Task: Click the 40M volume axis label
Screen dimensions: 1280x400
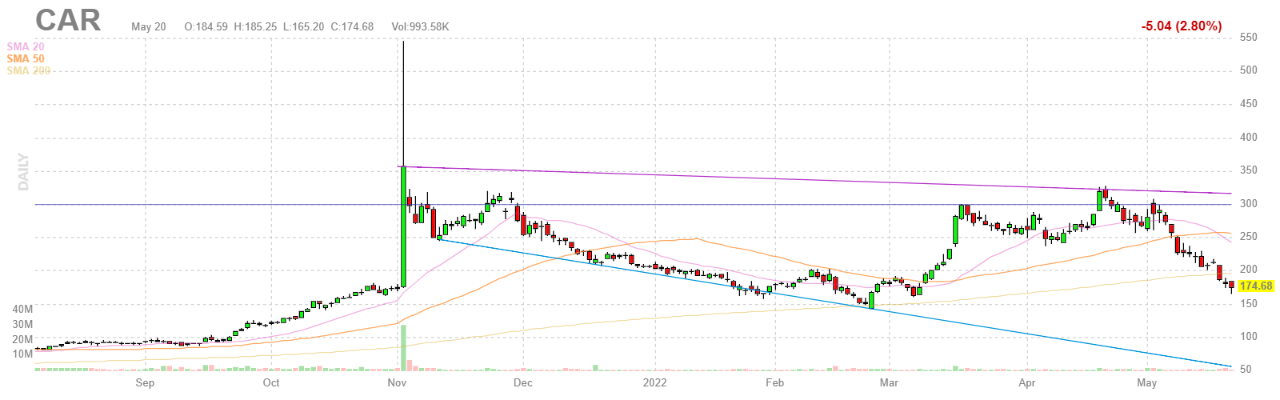Action: coord(21,324)
